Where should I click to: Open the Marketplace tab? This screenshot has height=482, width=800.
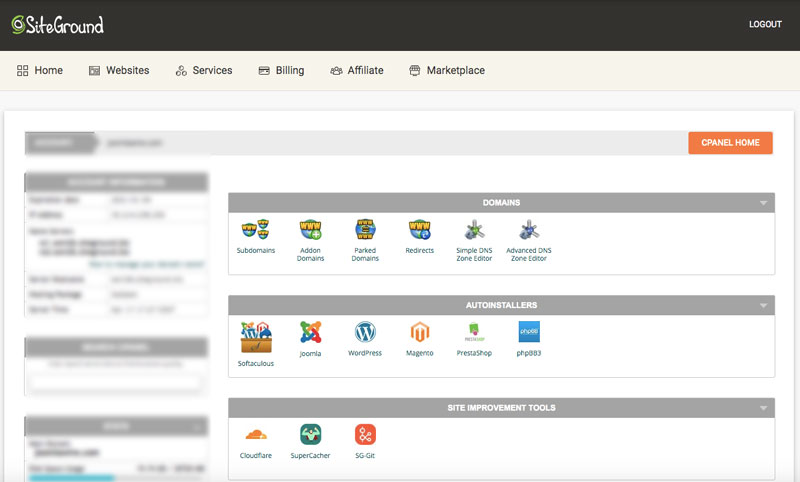[x=447, y=70]
